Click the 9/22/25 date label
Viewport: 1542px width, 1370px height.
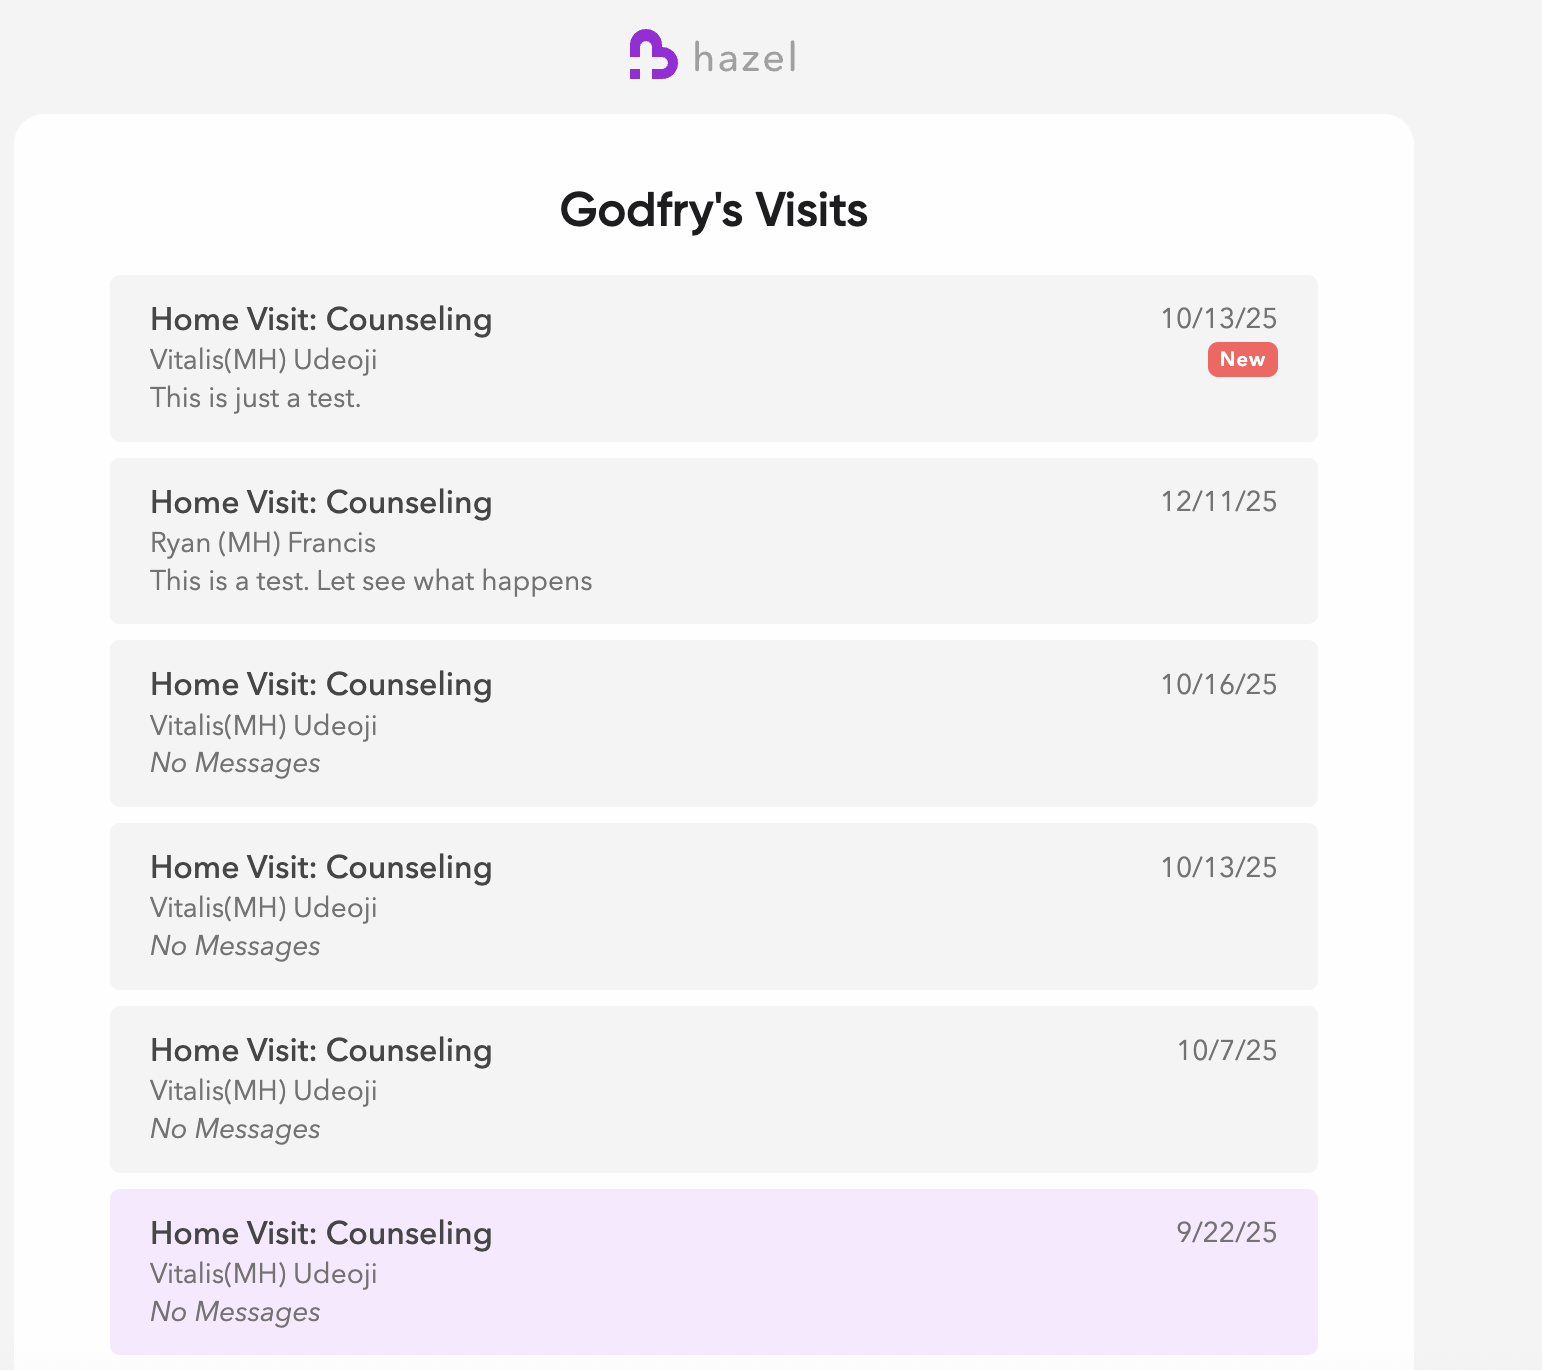(1226, 1232)
